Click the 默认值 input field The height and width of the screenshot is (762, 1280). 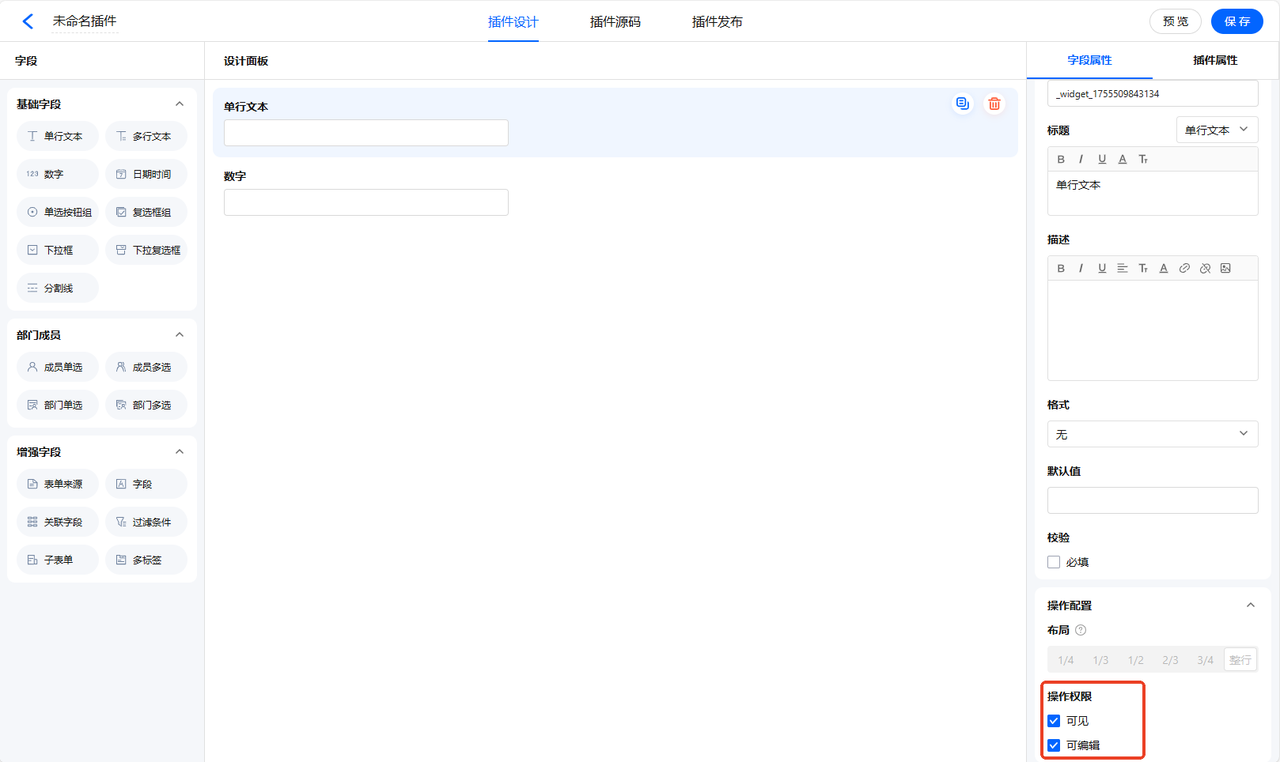(x=1152, y=500)
